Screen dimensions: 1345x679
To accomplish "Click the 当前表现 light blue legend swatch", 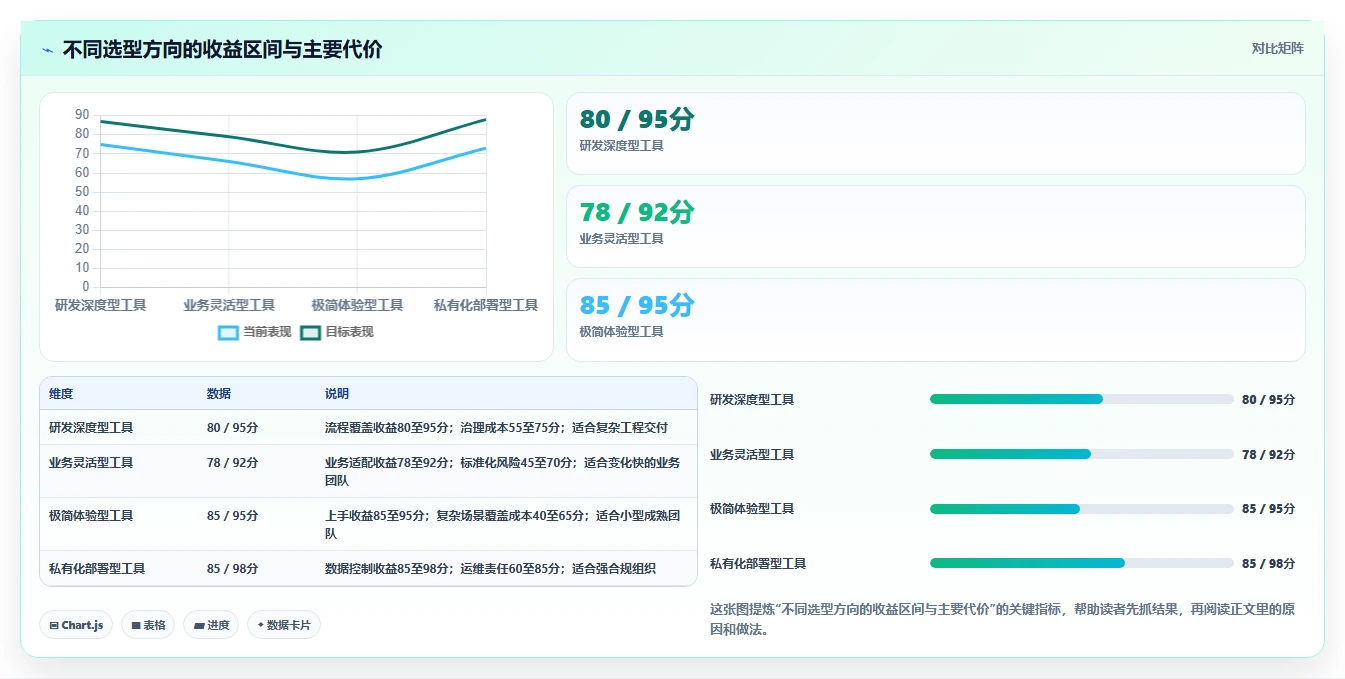I will 228,332.
